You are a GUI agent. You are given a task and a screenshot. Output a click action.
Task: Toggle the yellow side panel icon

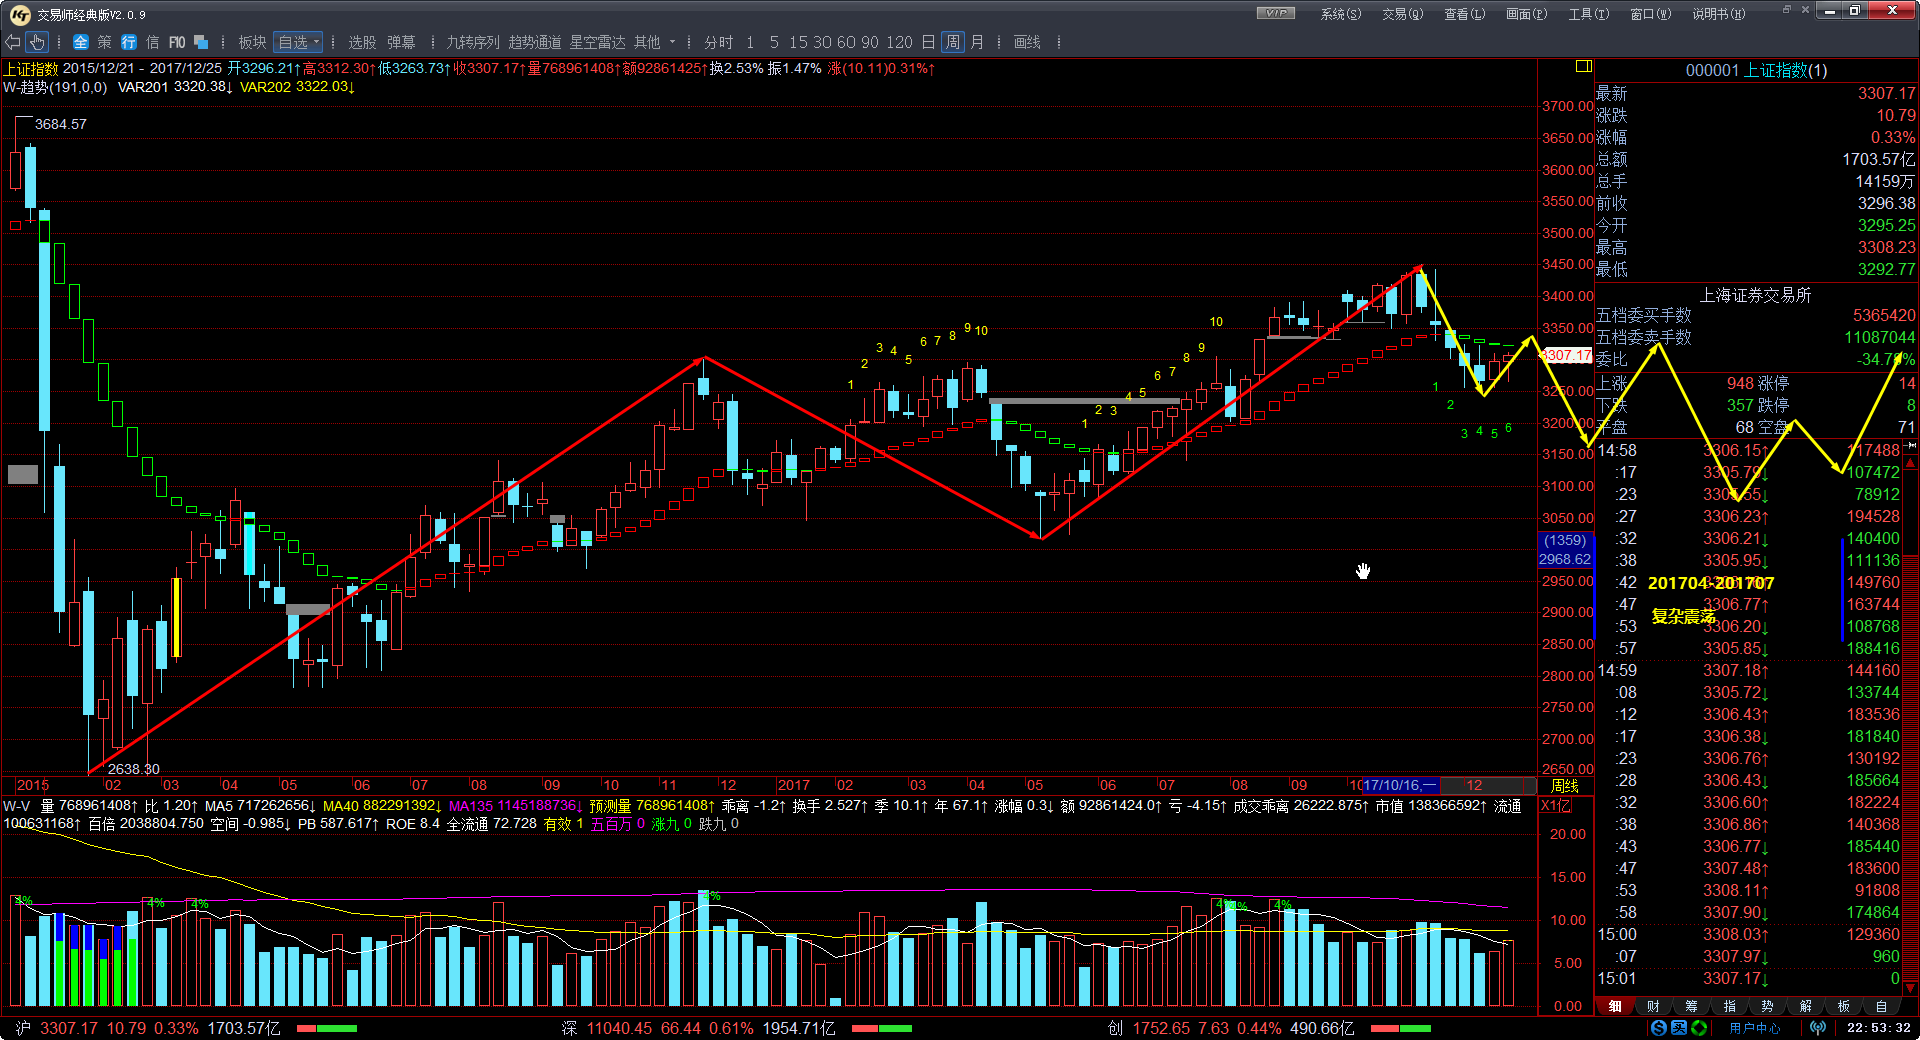coord(1583,67)
